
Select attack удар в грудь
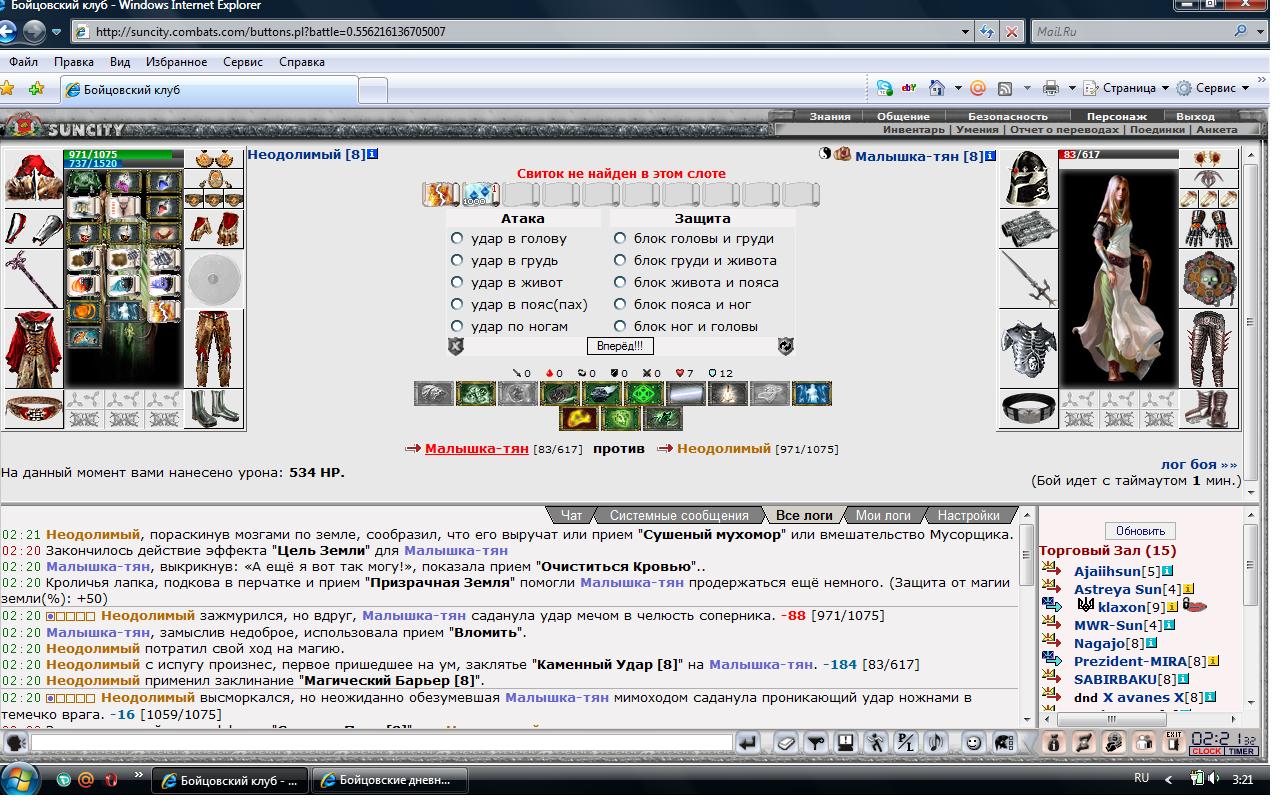[457, 260]
